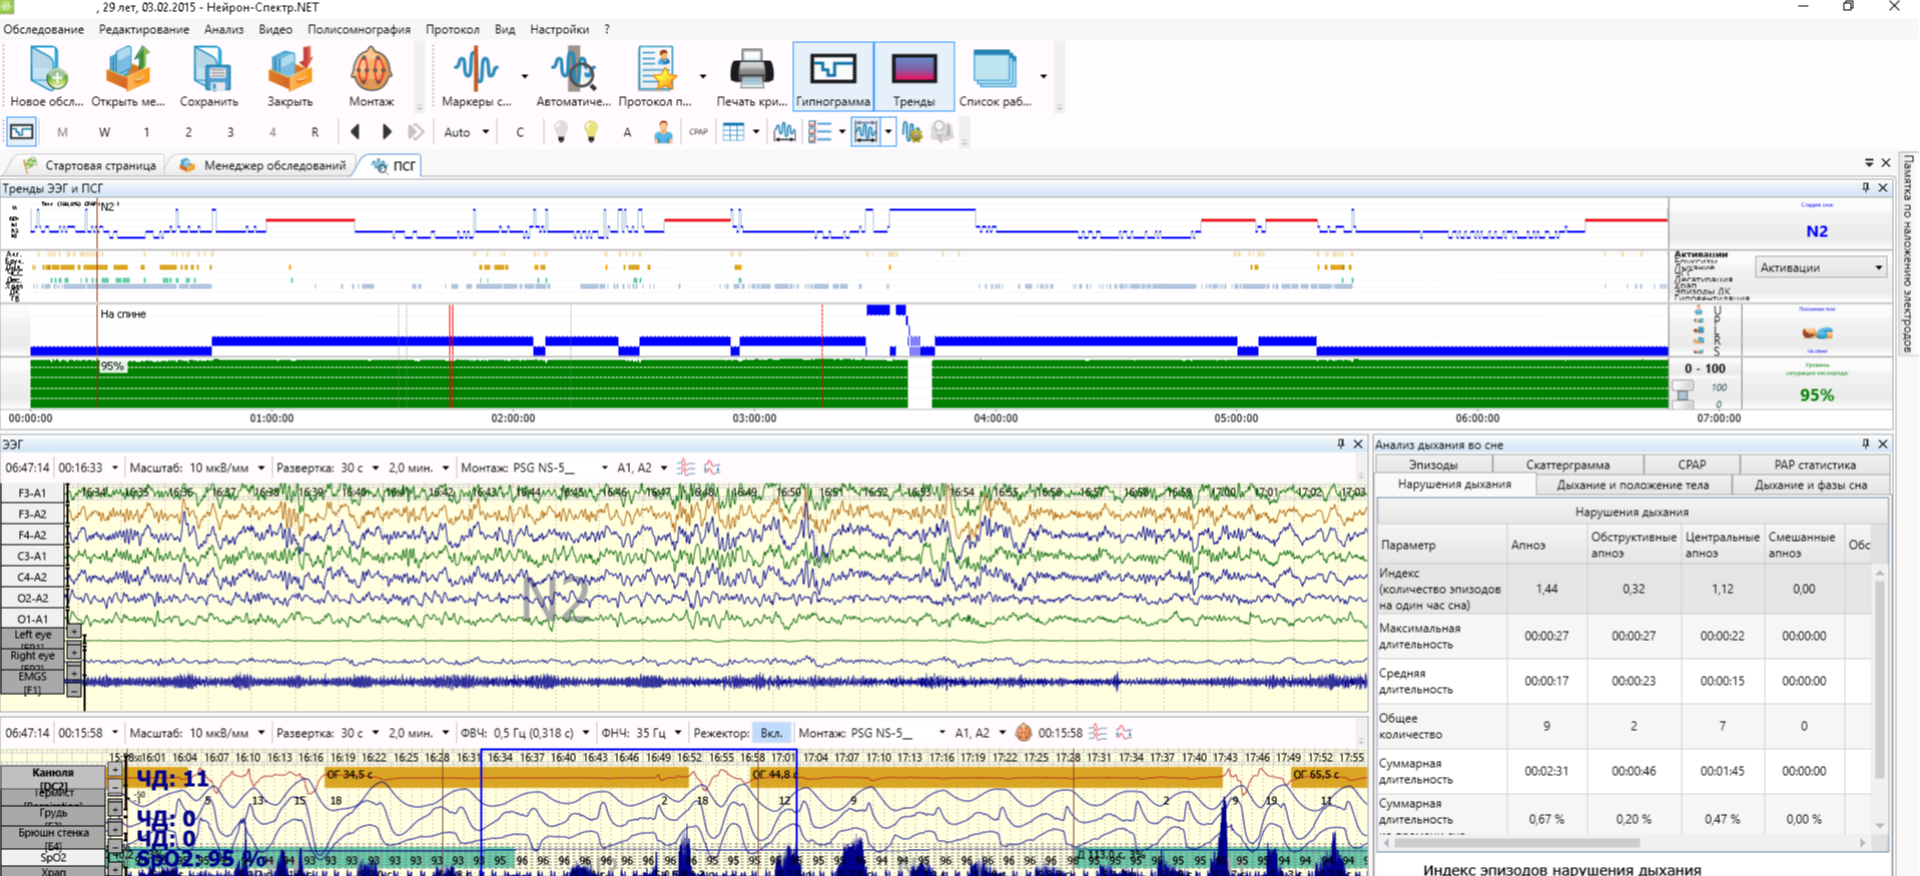Expand the Список раб... dropdown arrow
This screenshot has width=1920, height=876.
(1043, 76)
